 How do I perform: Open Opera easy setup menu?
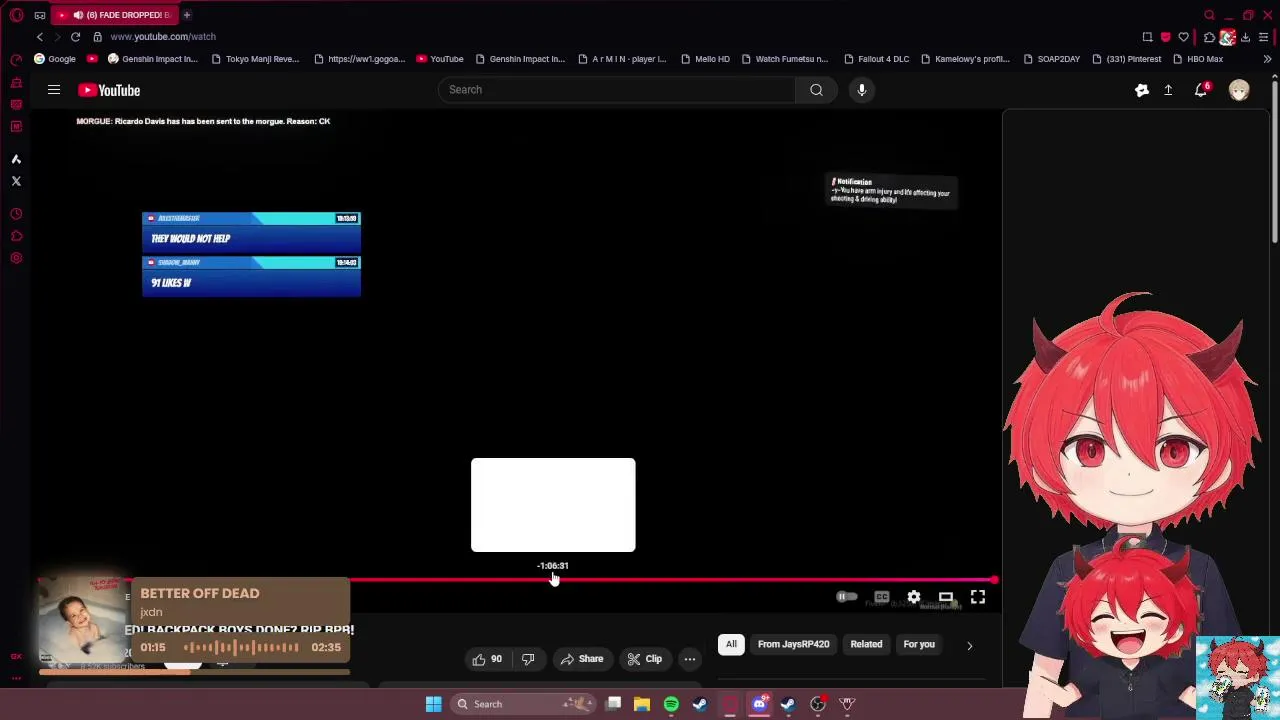click(x=1264, y=37)
